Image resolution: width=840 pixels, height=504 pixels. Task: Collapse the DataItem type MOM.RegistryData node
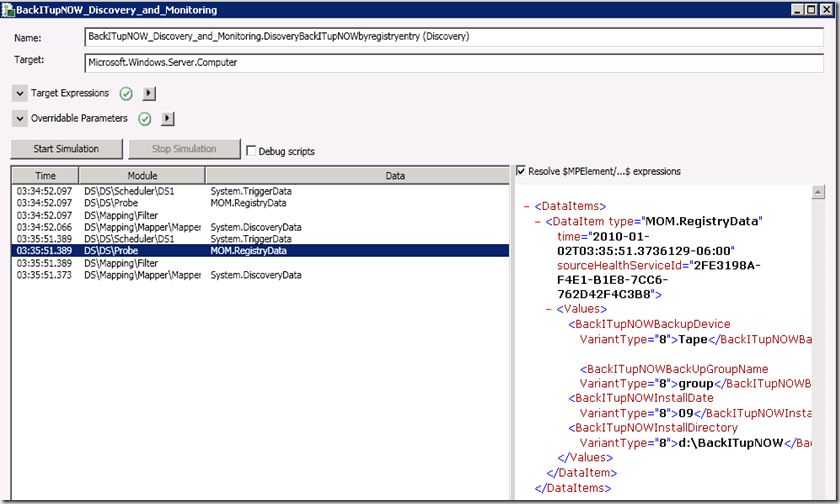click(x=537, y=221)
